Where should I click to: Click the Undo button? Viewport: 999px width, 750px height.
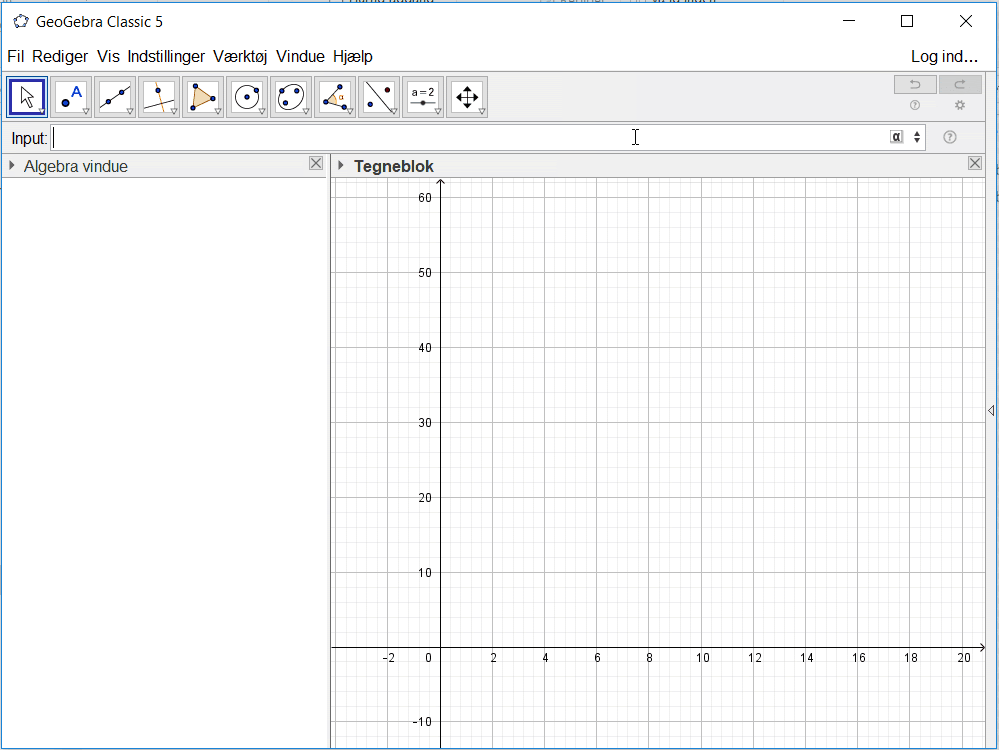[x=915, y=84]
